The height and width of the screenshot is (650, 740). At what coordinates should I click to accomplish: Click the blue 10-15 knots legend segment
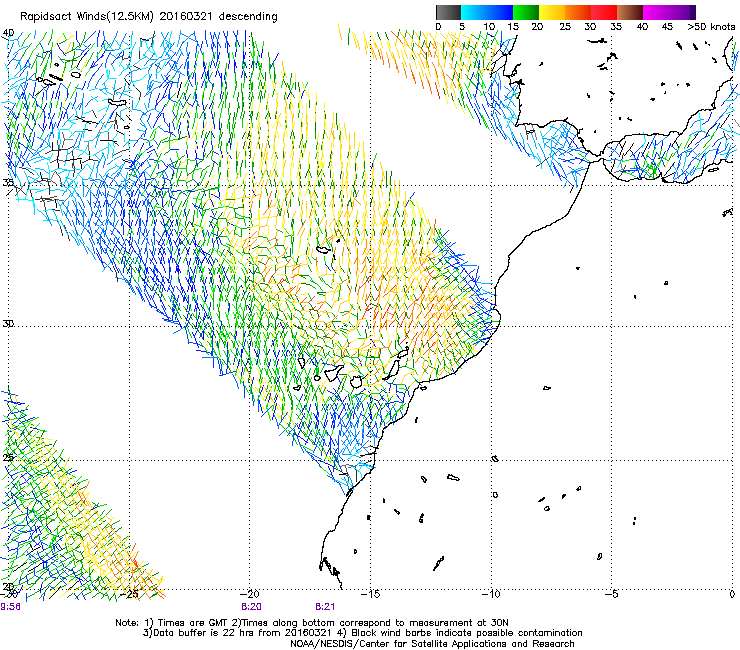tap(500, 12)
